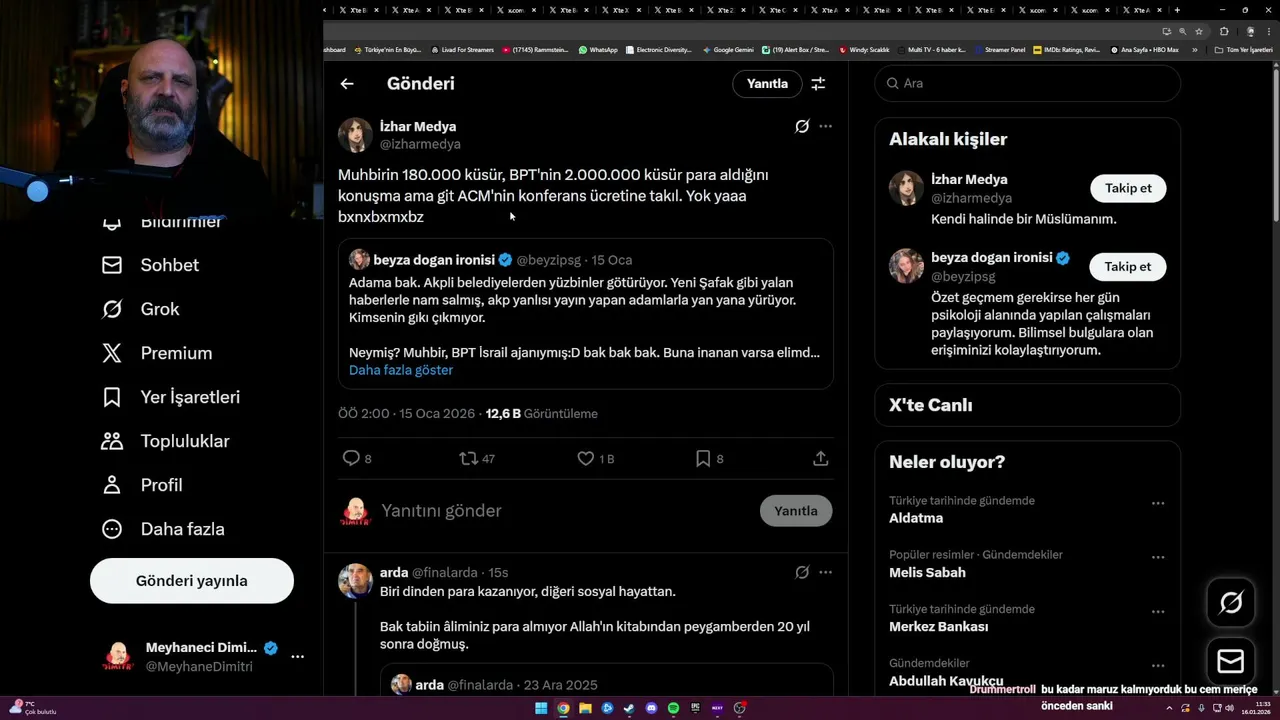Open options for Melis Sabah trend
The height and width of the screenshot is (720, 1280).
pyautogui.click(x=1158, y=557)
